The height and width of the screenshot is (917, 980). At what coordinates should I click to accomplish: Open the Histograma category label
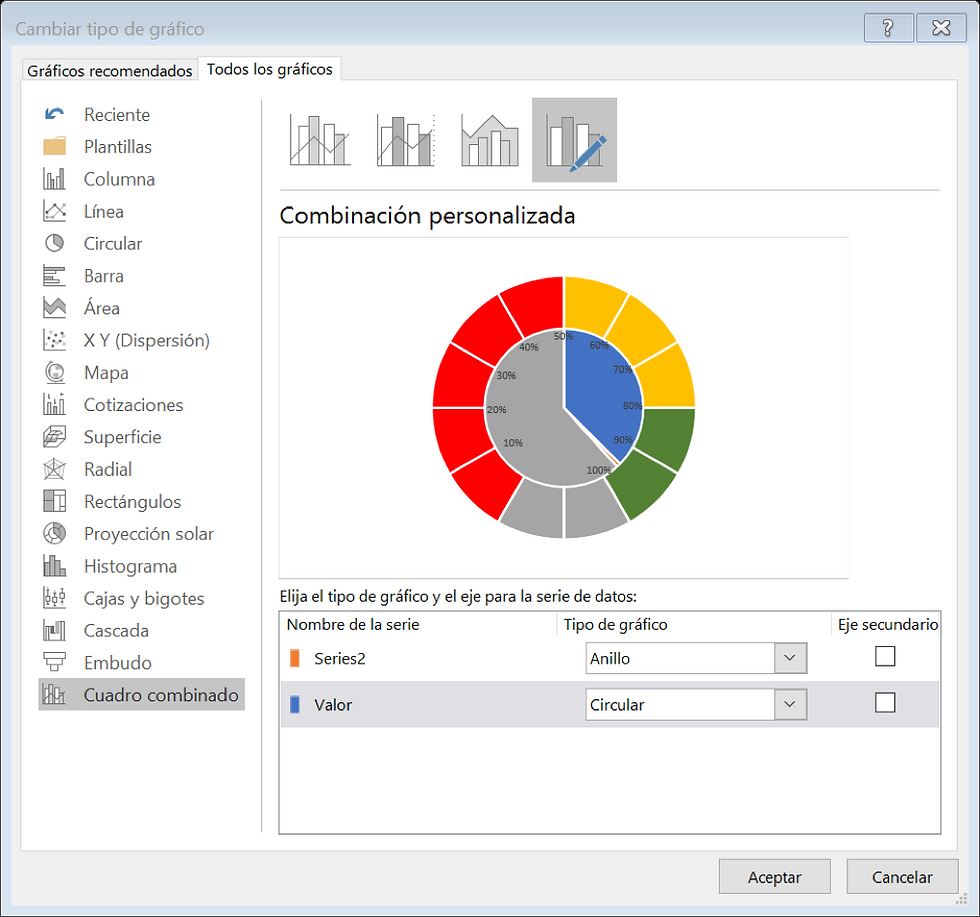(x=130, y=566)
